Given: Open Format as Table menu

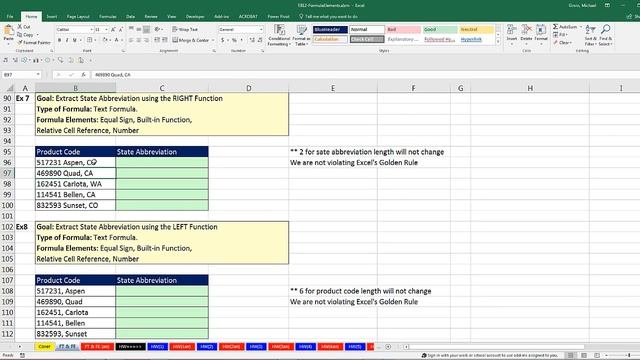Looking at the screenshot, I should pyautogui.click(x=302, y=35).
